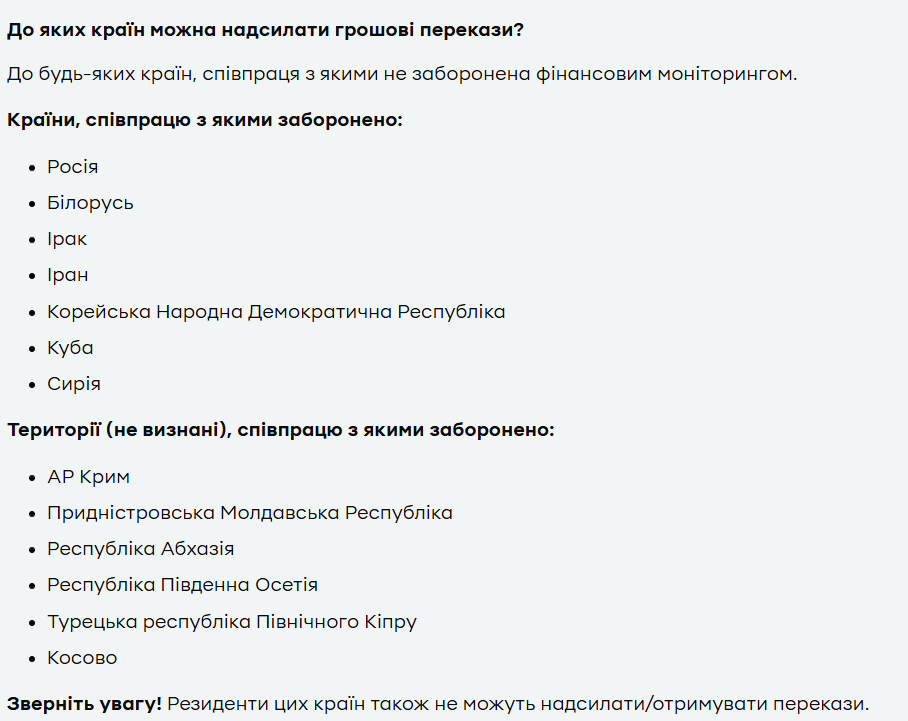Select the "Росія" list item
This screenshot has width=908, height=721.
(x=73, y=167)
